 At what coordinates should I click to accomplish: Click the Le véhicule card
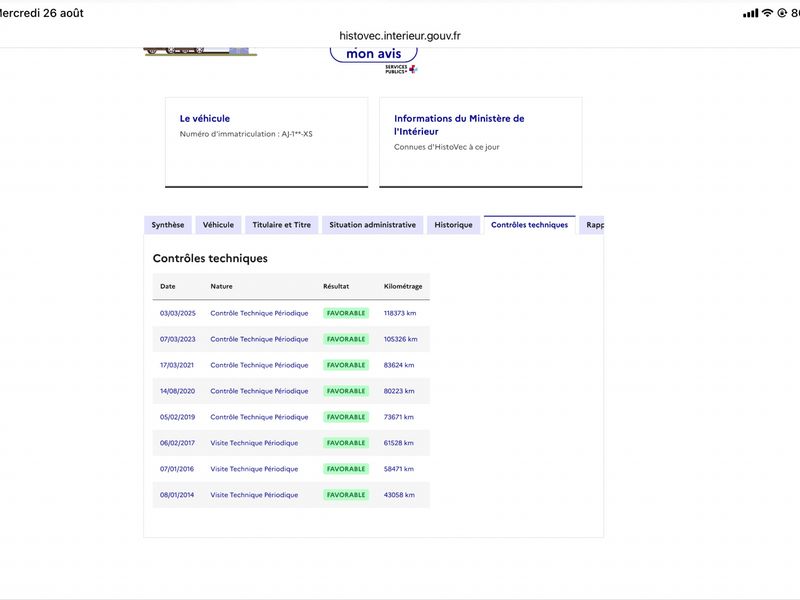tap(266, 142)
